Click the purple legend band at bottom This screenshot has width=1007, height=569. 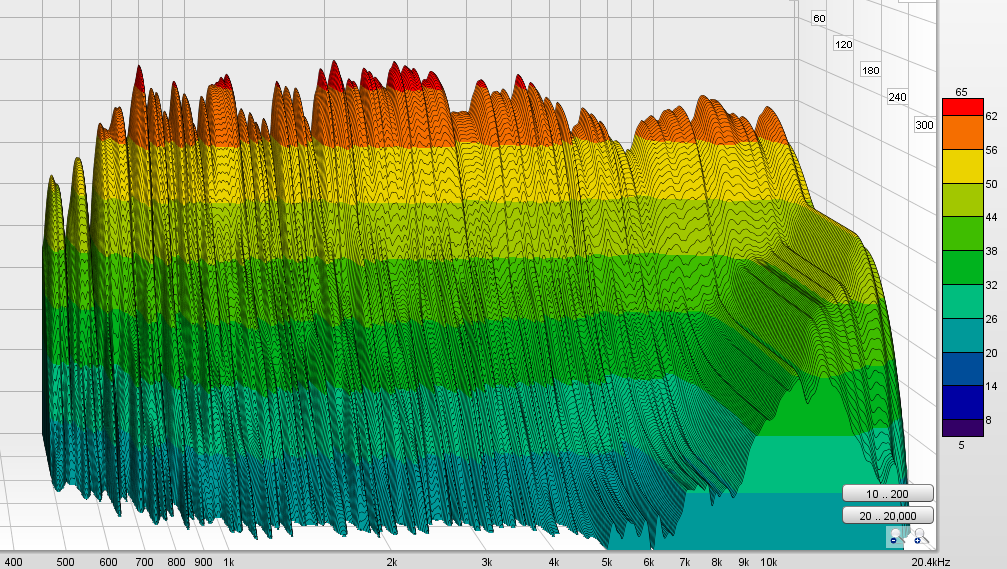click(x=963, y=428)
